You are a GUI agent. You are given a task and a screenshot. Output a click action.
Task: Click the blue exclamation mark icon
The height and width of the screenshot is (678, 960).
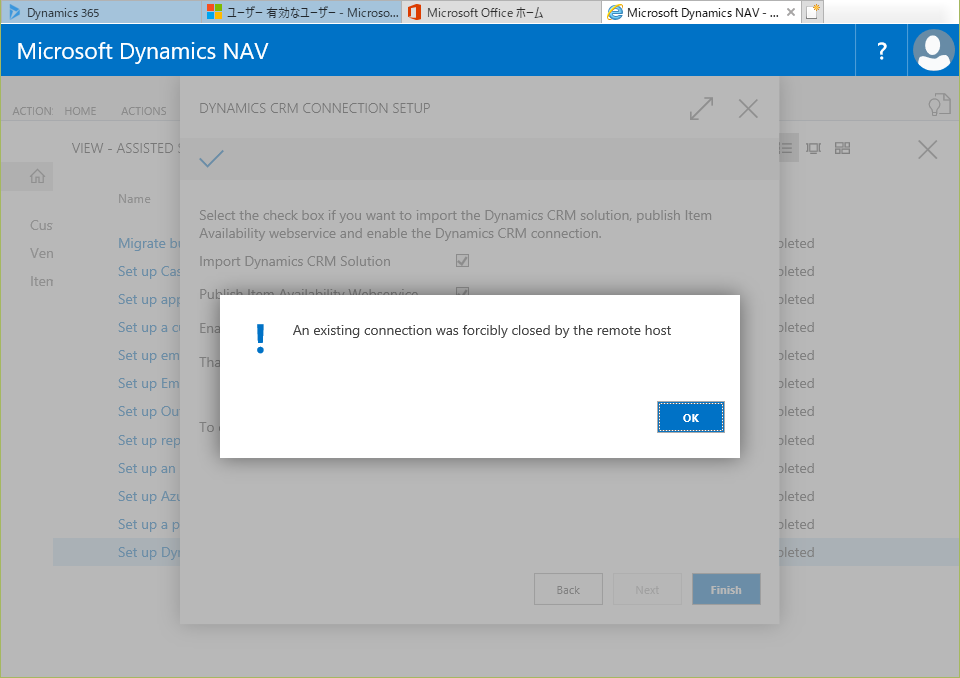click(260, 339)
